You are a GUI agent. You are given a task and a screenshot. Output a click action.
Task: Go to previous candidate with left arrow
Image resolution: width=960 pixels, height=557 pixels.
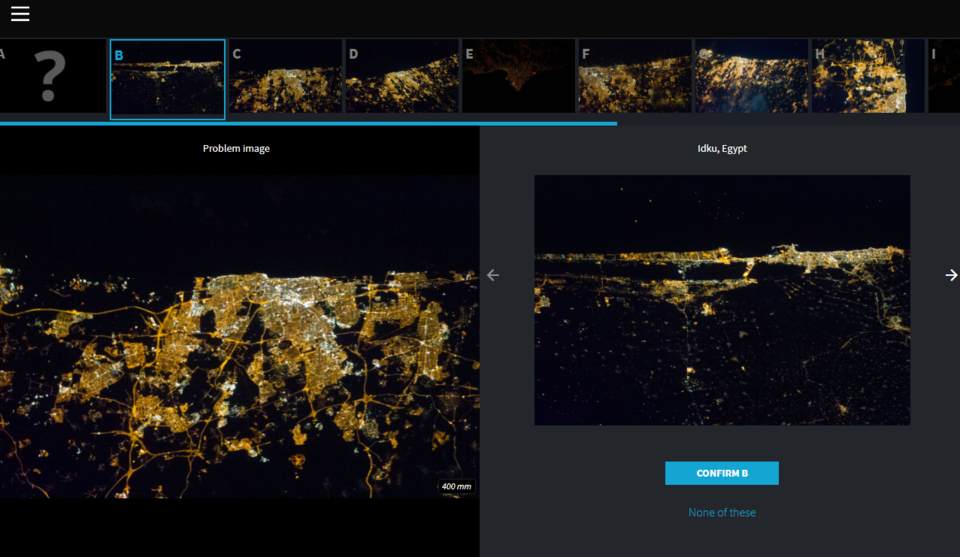pyautogui.click(x=493, y=275)
